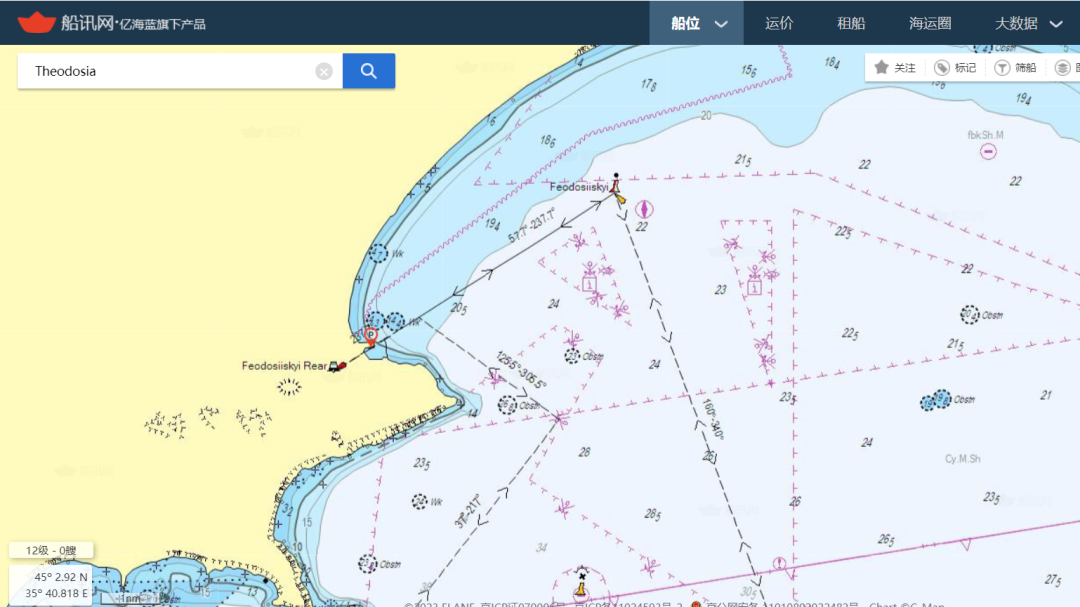Open the 运价 menu item
This screenshot has height=607, width=1080.
pos(779,23)
